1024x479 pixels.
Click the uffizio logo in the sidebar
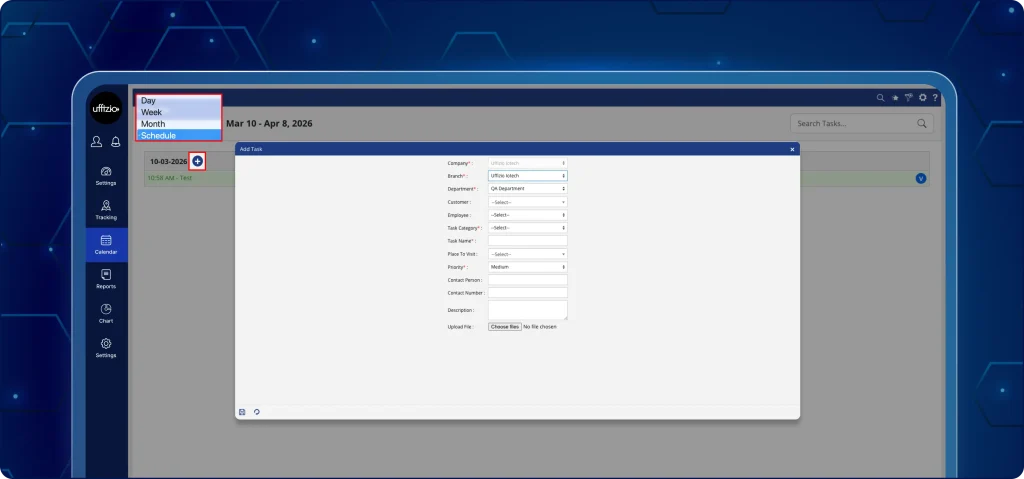point(106,108)
